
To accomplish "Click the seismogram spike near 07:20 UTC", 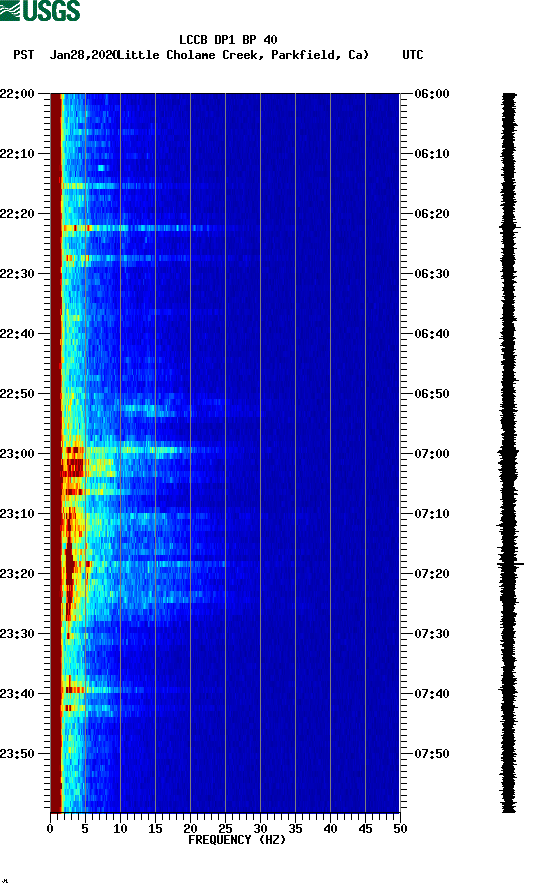I will 512,564.
